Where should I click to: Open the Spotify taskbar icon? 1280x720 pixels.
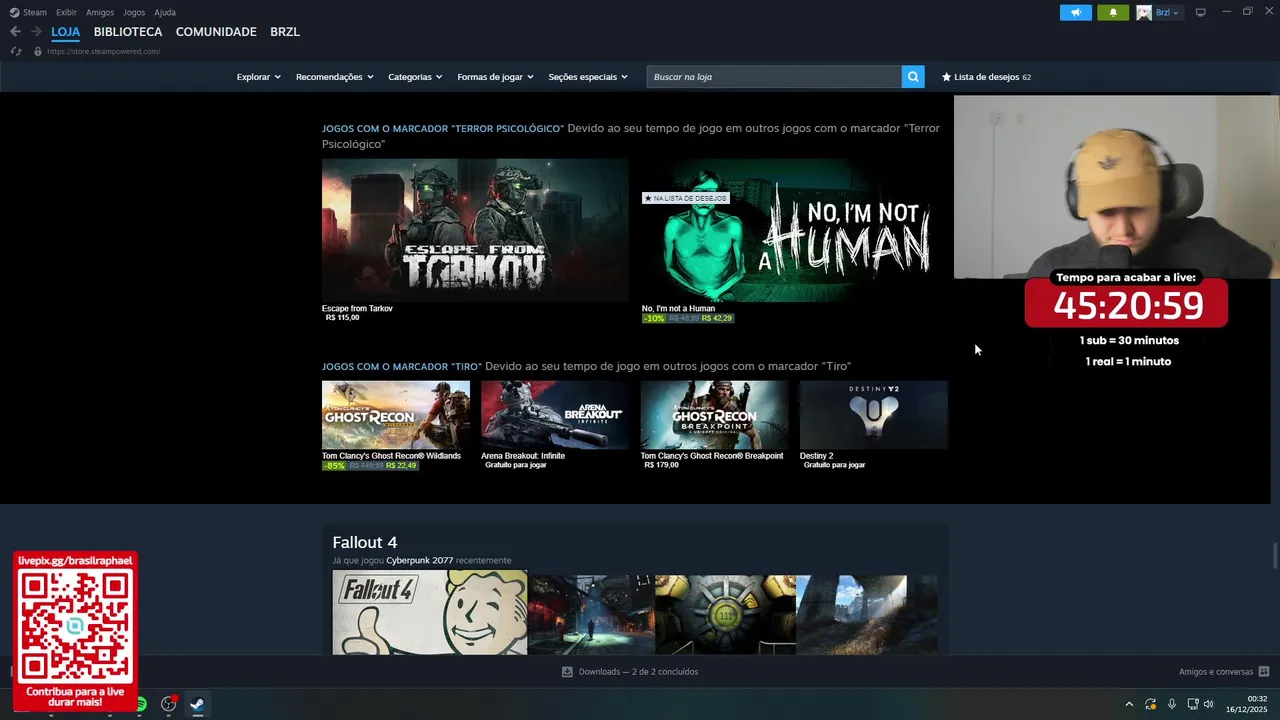pos(141,704)
